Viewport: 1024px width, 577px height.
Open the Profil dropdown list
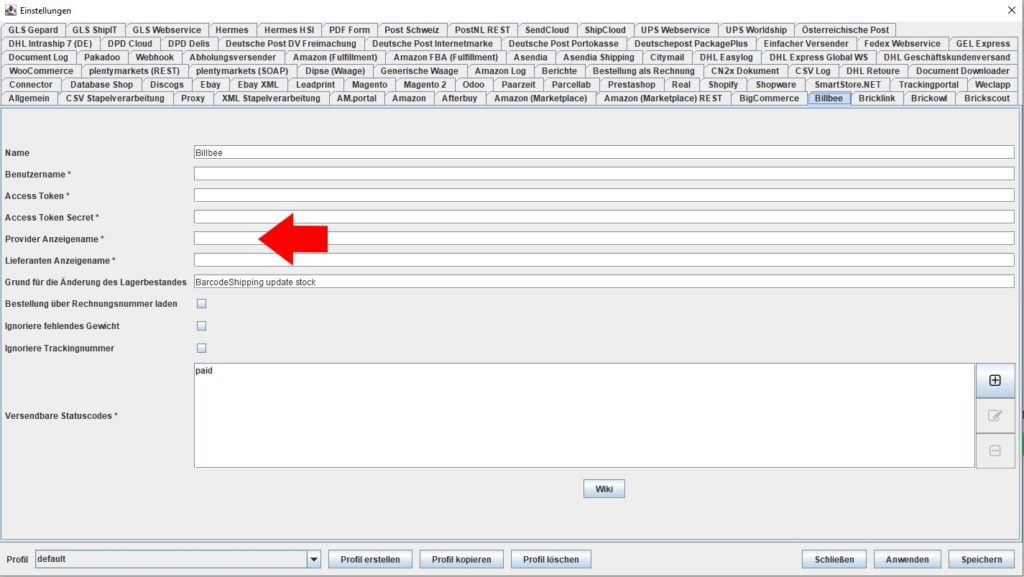coord(313,559)
